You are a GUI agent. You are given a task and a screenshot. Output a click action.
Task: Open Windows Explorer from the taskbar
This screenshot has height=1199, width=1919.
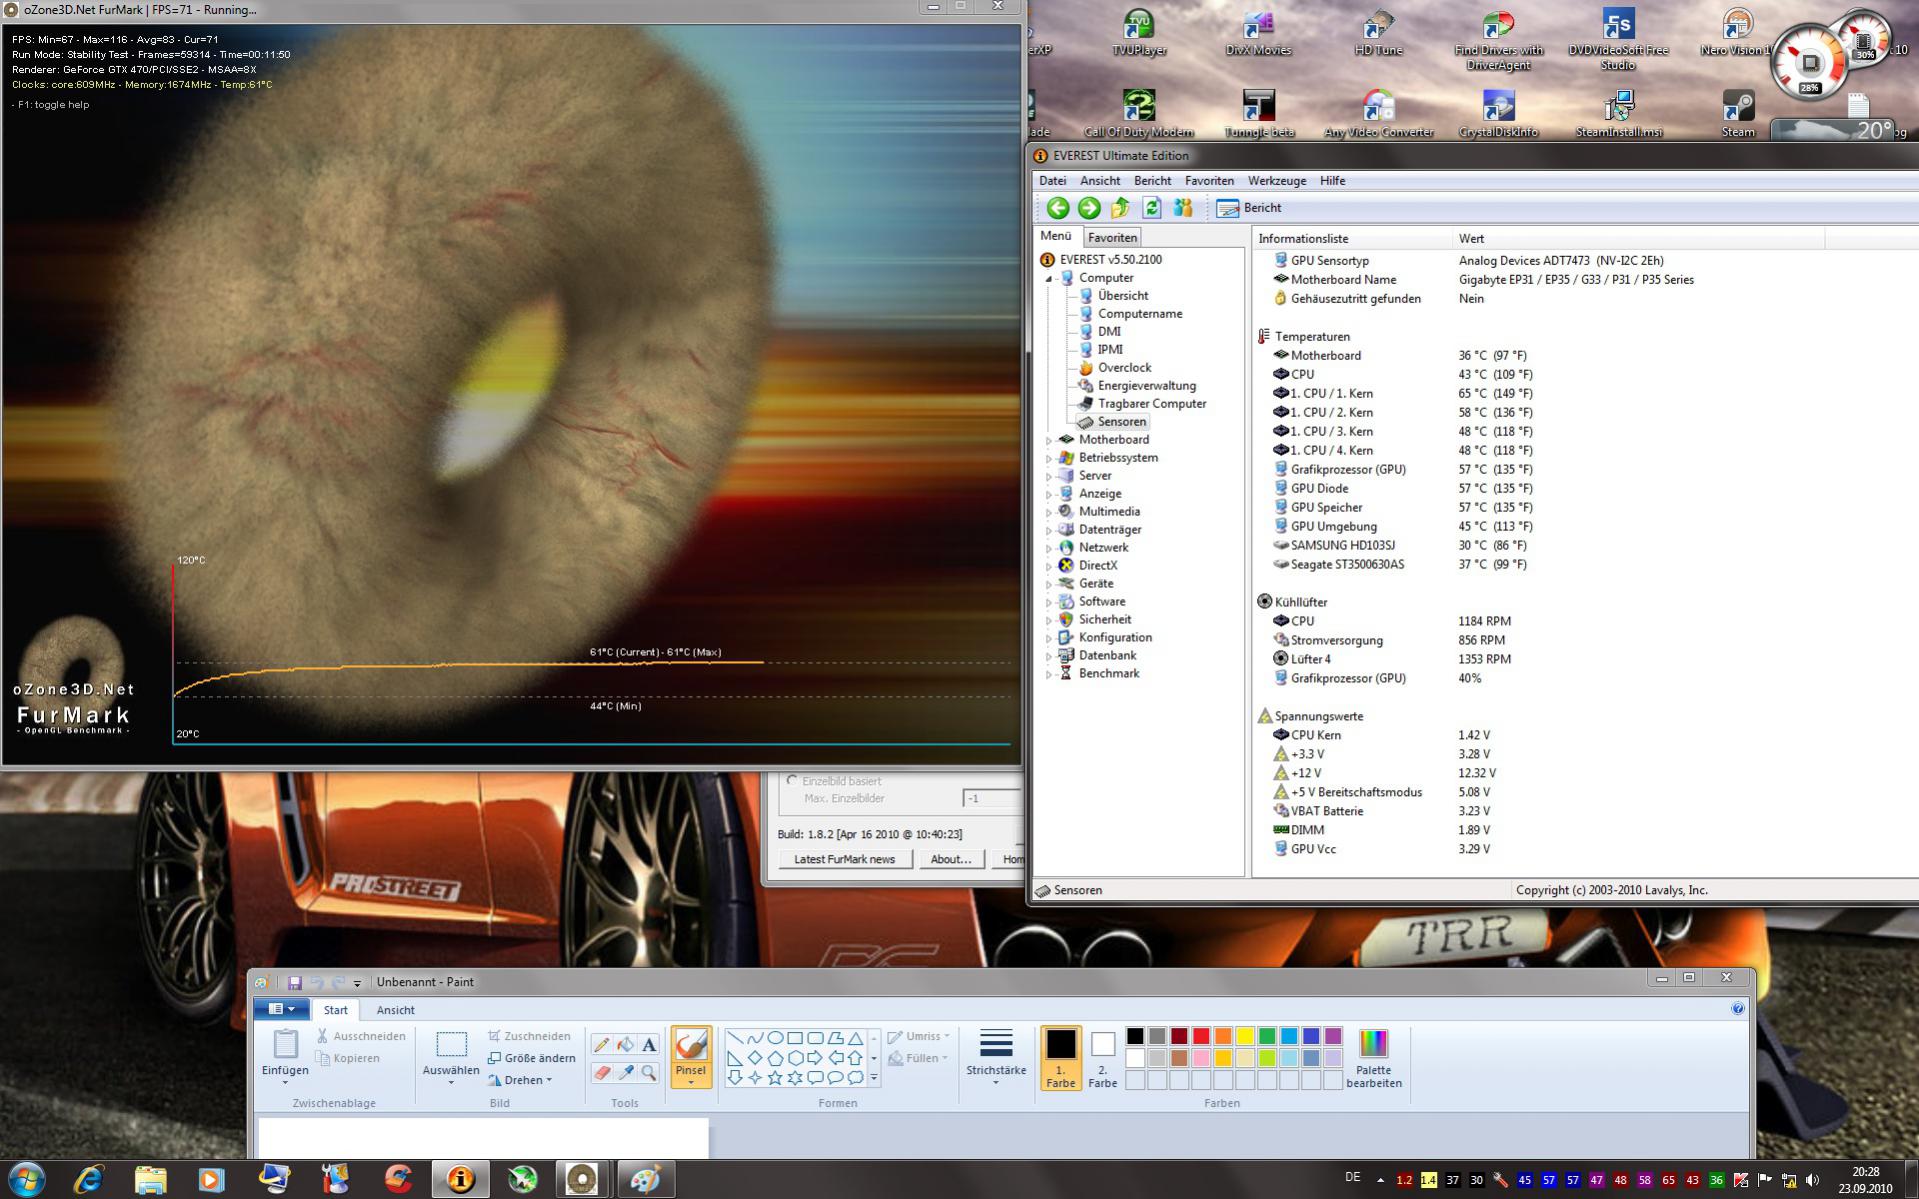(x=151, y=1180)
